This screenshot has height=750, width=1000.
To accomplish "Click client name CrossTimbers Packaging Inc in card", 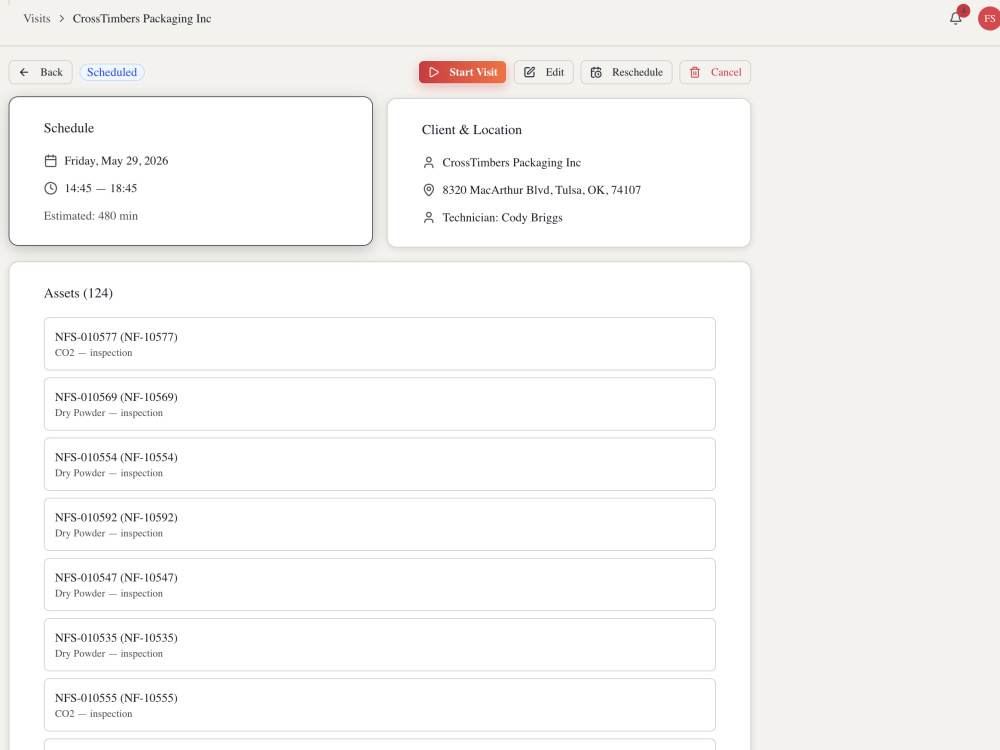I will coord(511,163).
